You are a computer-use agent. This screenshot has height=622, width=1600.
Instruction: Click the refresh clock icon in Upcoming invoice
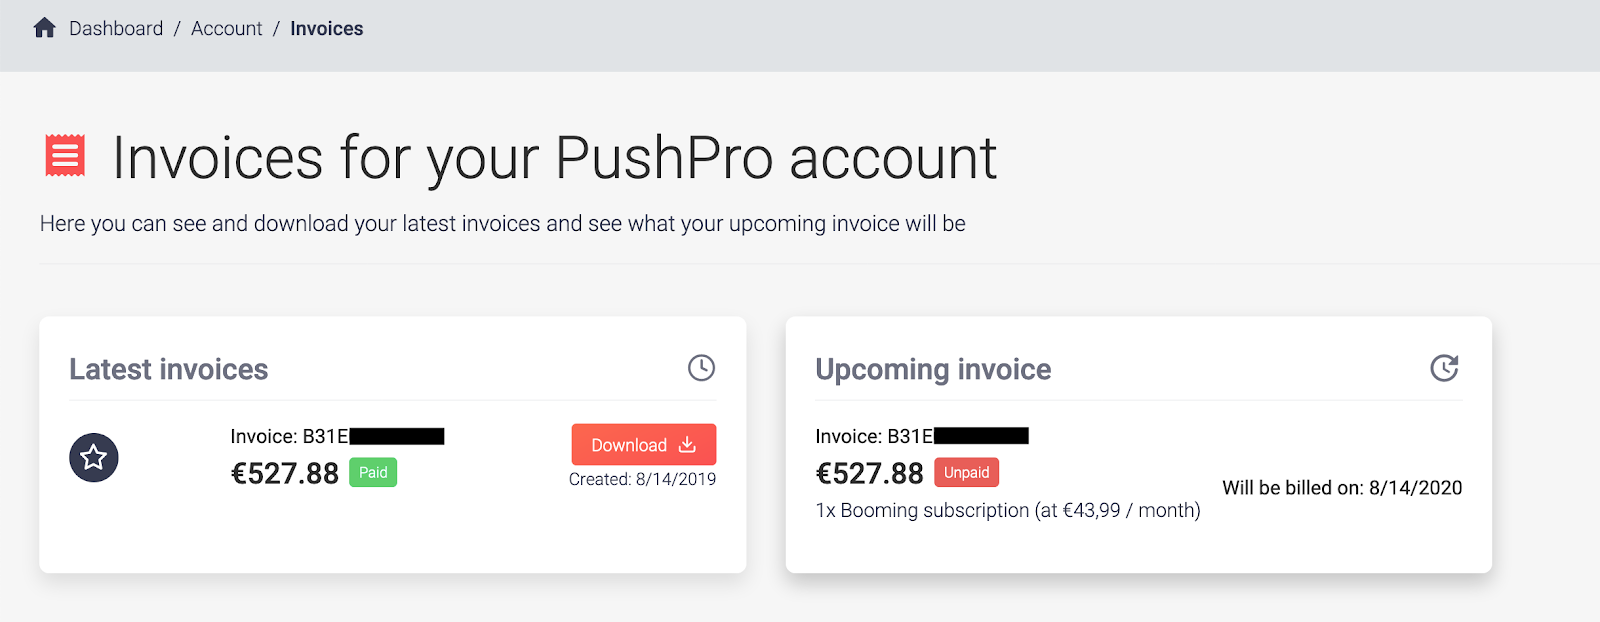point(1444,368)
